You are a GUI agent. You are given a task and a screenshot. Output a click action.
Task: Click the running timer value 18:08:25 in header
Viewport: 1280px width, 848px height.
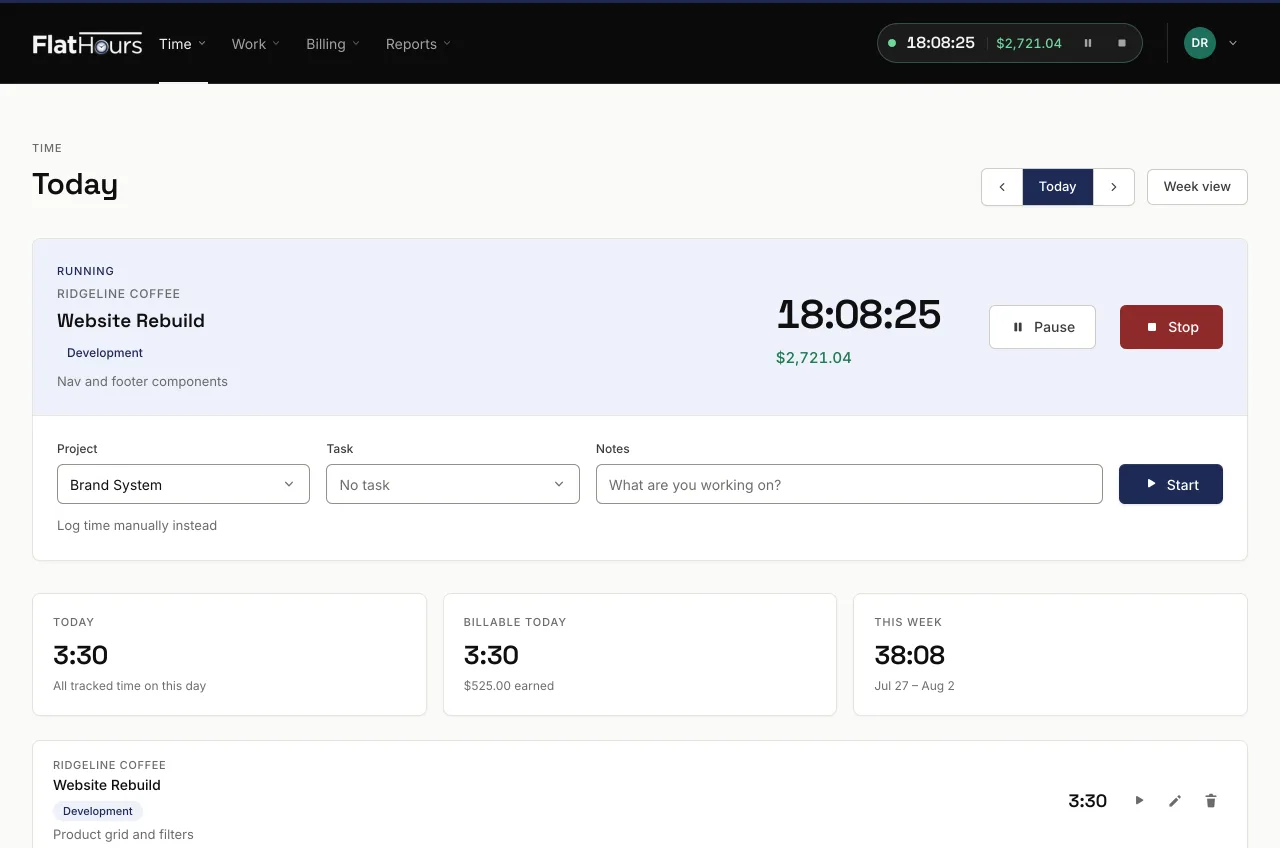pos(940,43)
